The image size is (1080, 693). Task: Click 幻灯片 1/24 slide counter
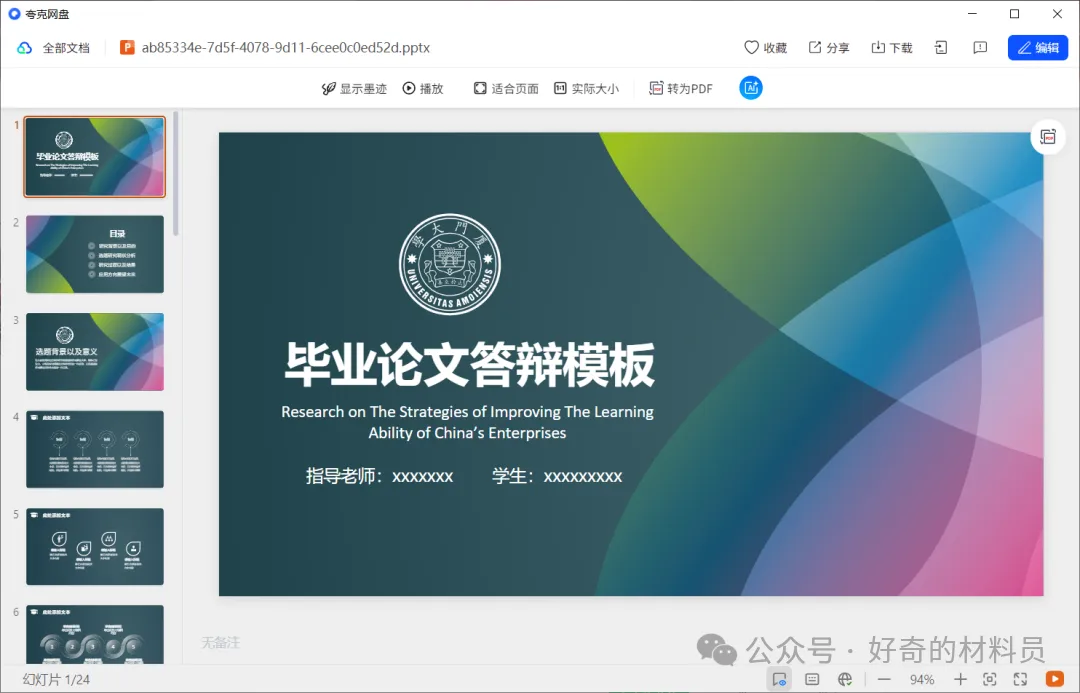click(56, 680)
